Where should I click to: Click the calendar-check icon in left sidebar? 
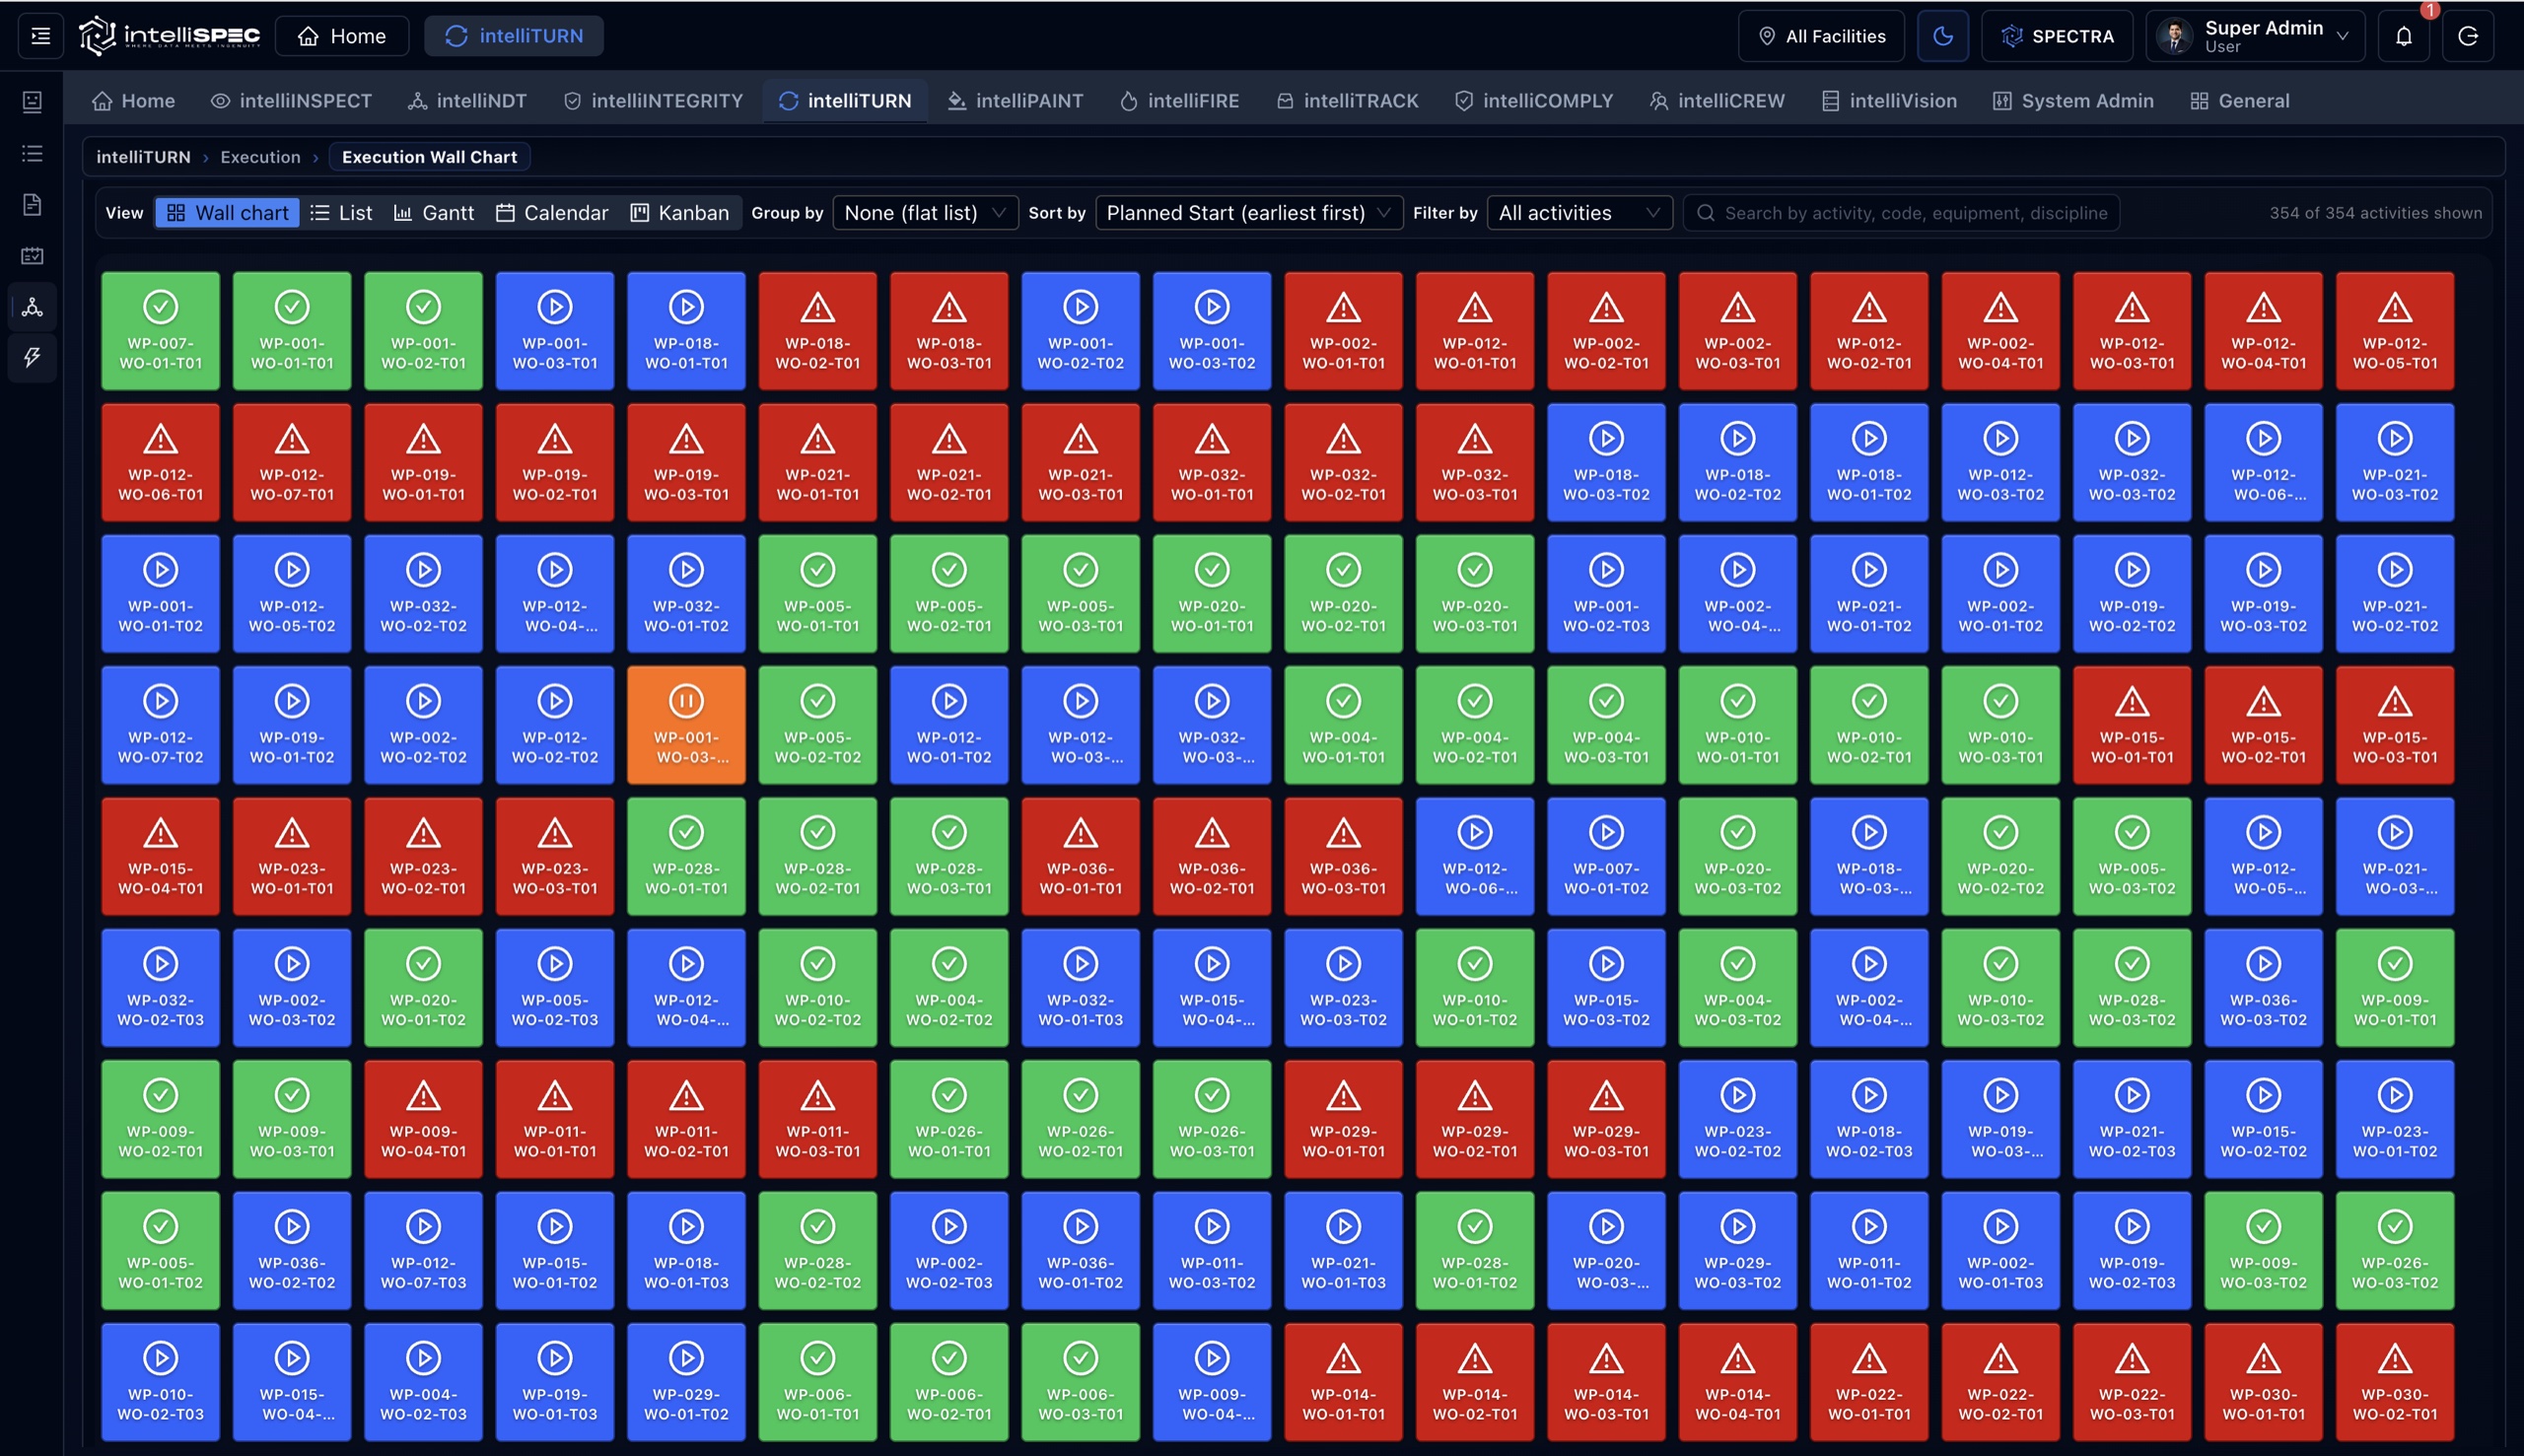coord(32,256)
